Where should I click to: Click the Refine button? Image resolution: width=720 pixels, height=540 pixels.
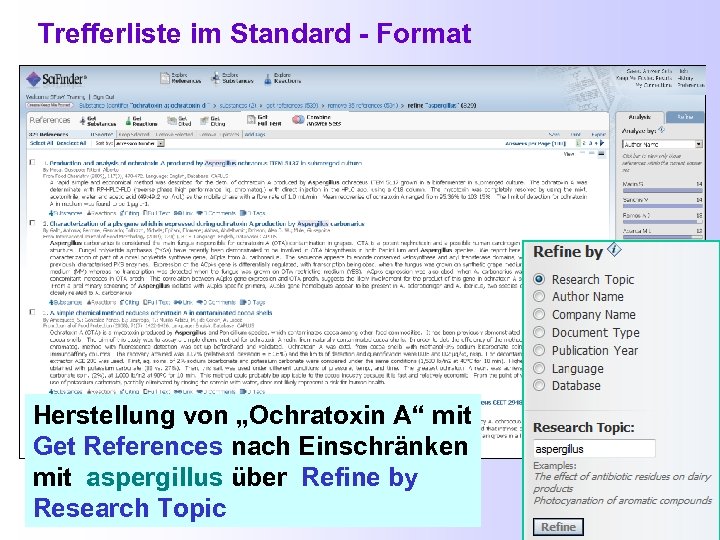pyautogui.click(x=558, y=527)
